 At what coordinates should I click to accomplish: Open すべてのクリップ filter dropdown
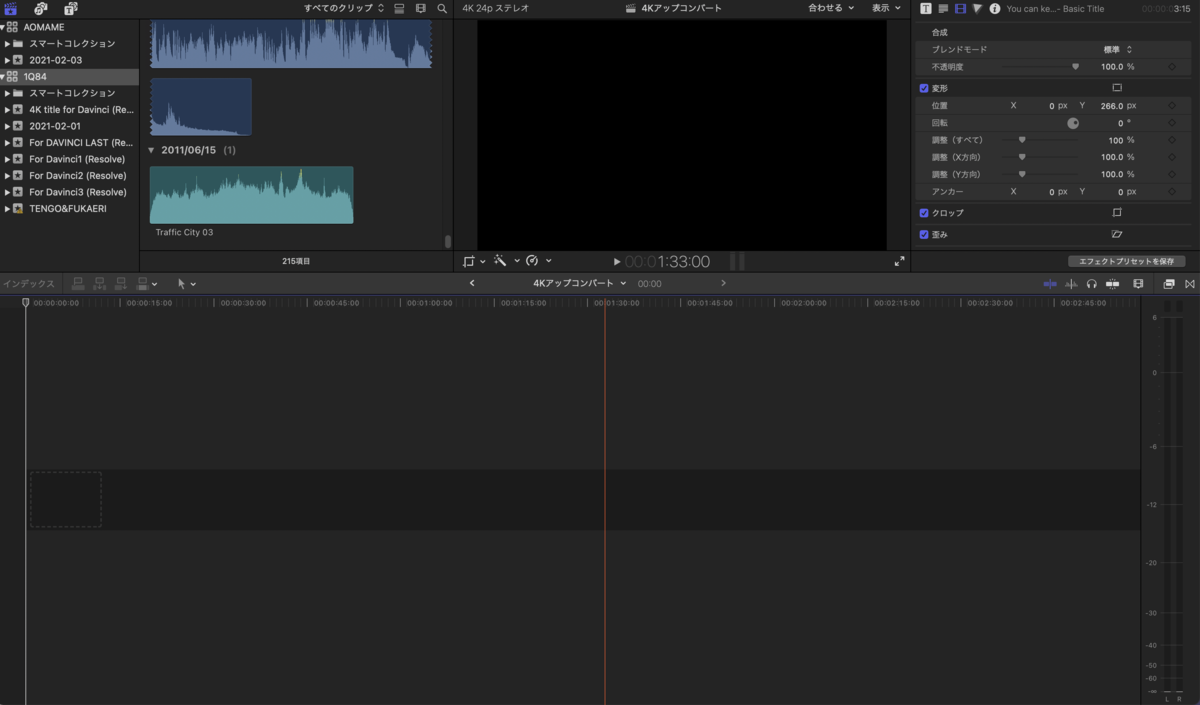(344, 8)
